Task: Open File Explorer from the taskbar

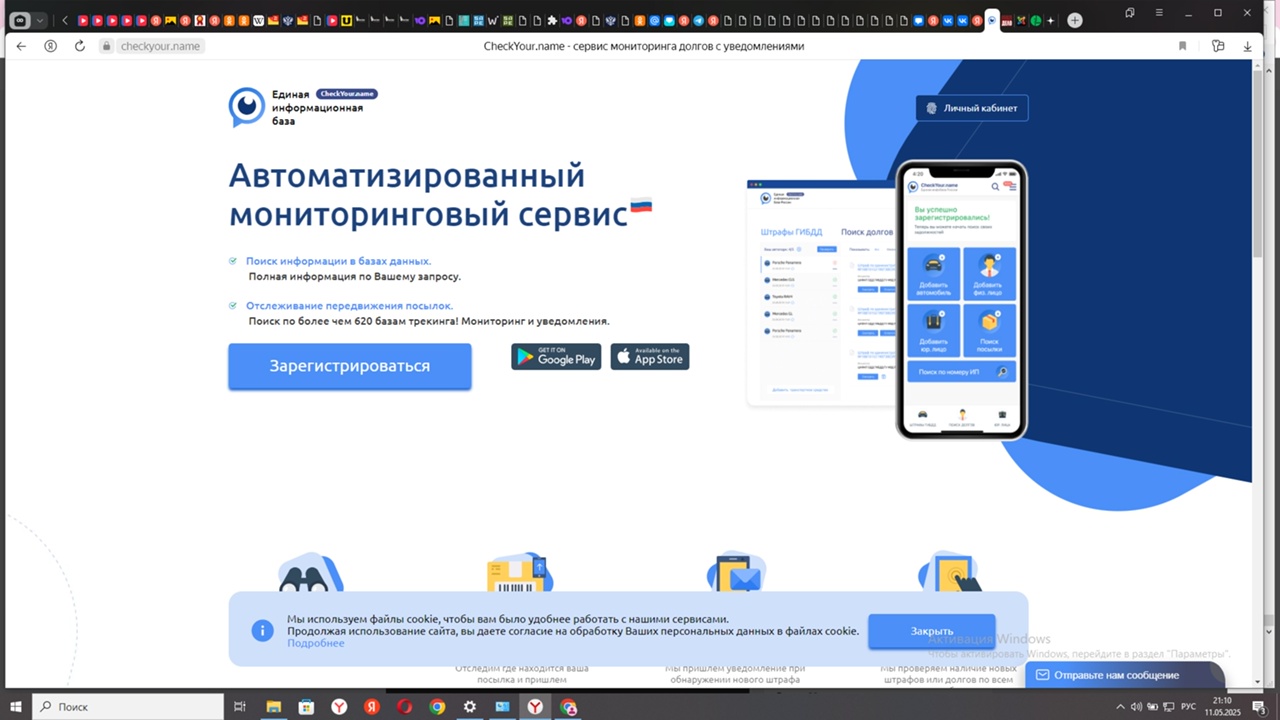Action: pos(273,707)
